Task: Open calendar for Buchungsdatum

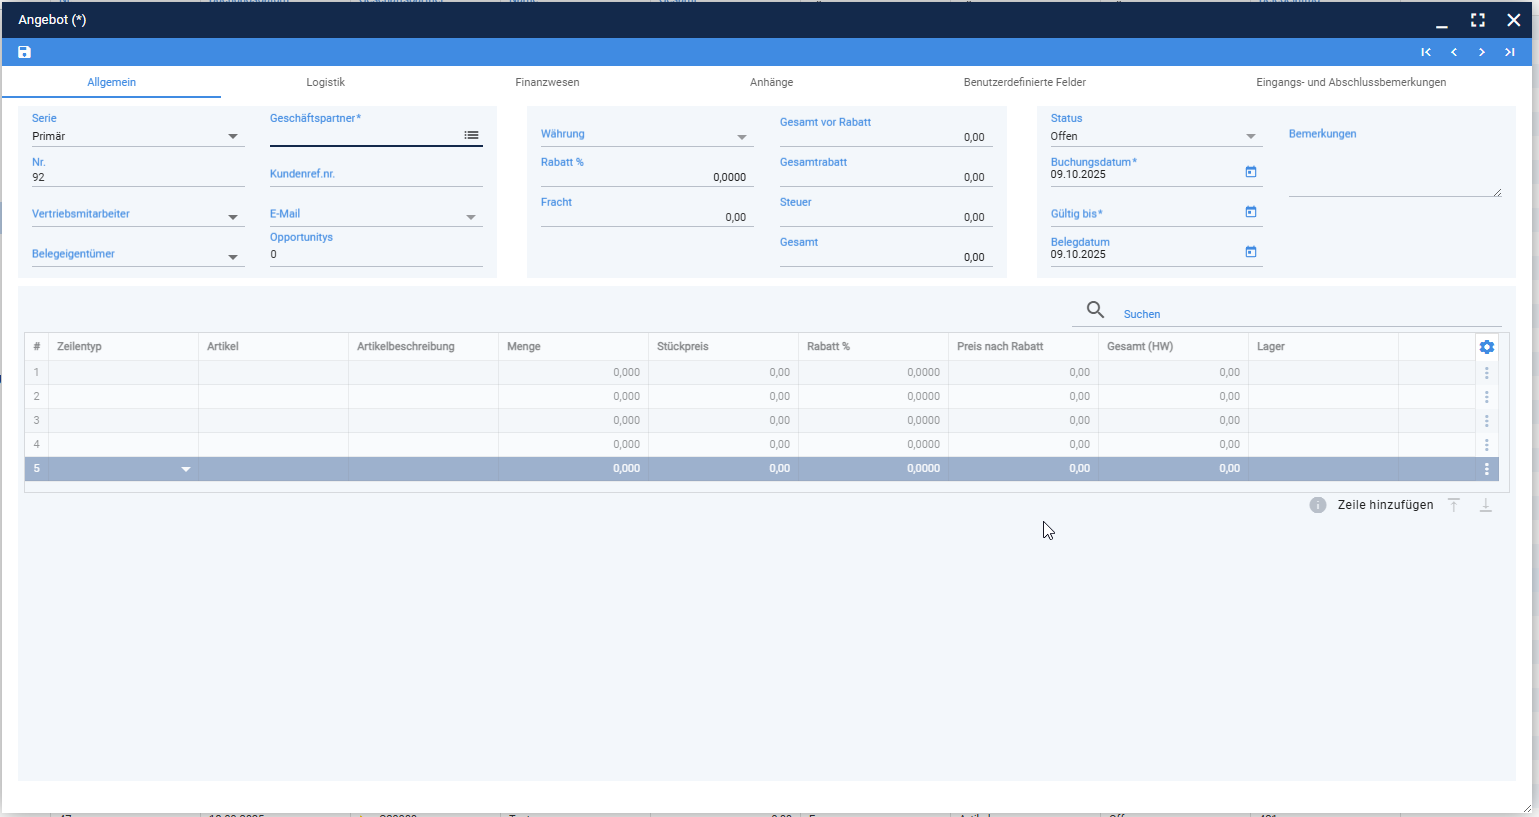Action: click(x=1250, y=172)
